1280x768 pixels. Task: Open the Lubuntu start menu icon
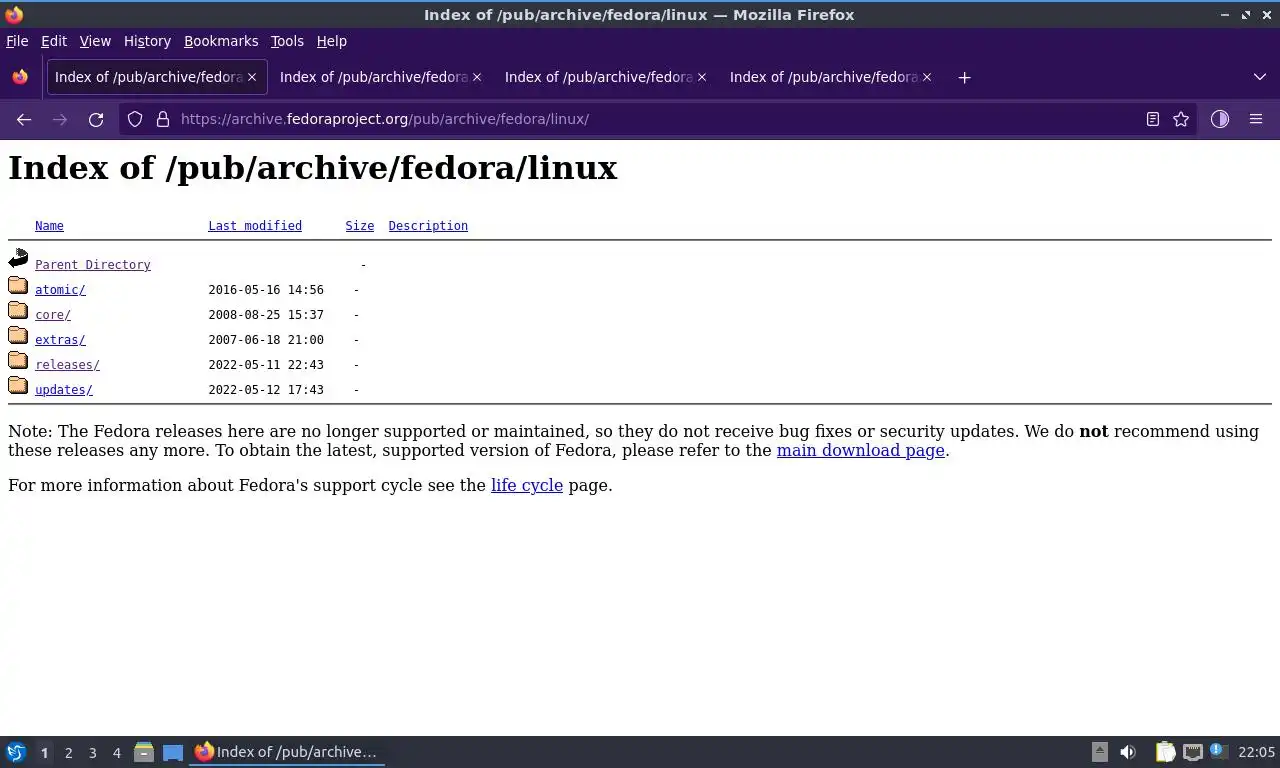[16, 752]
